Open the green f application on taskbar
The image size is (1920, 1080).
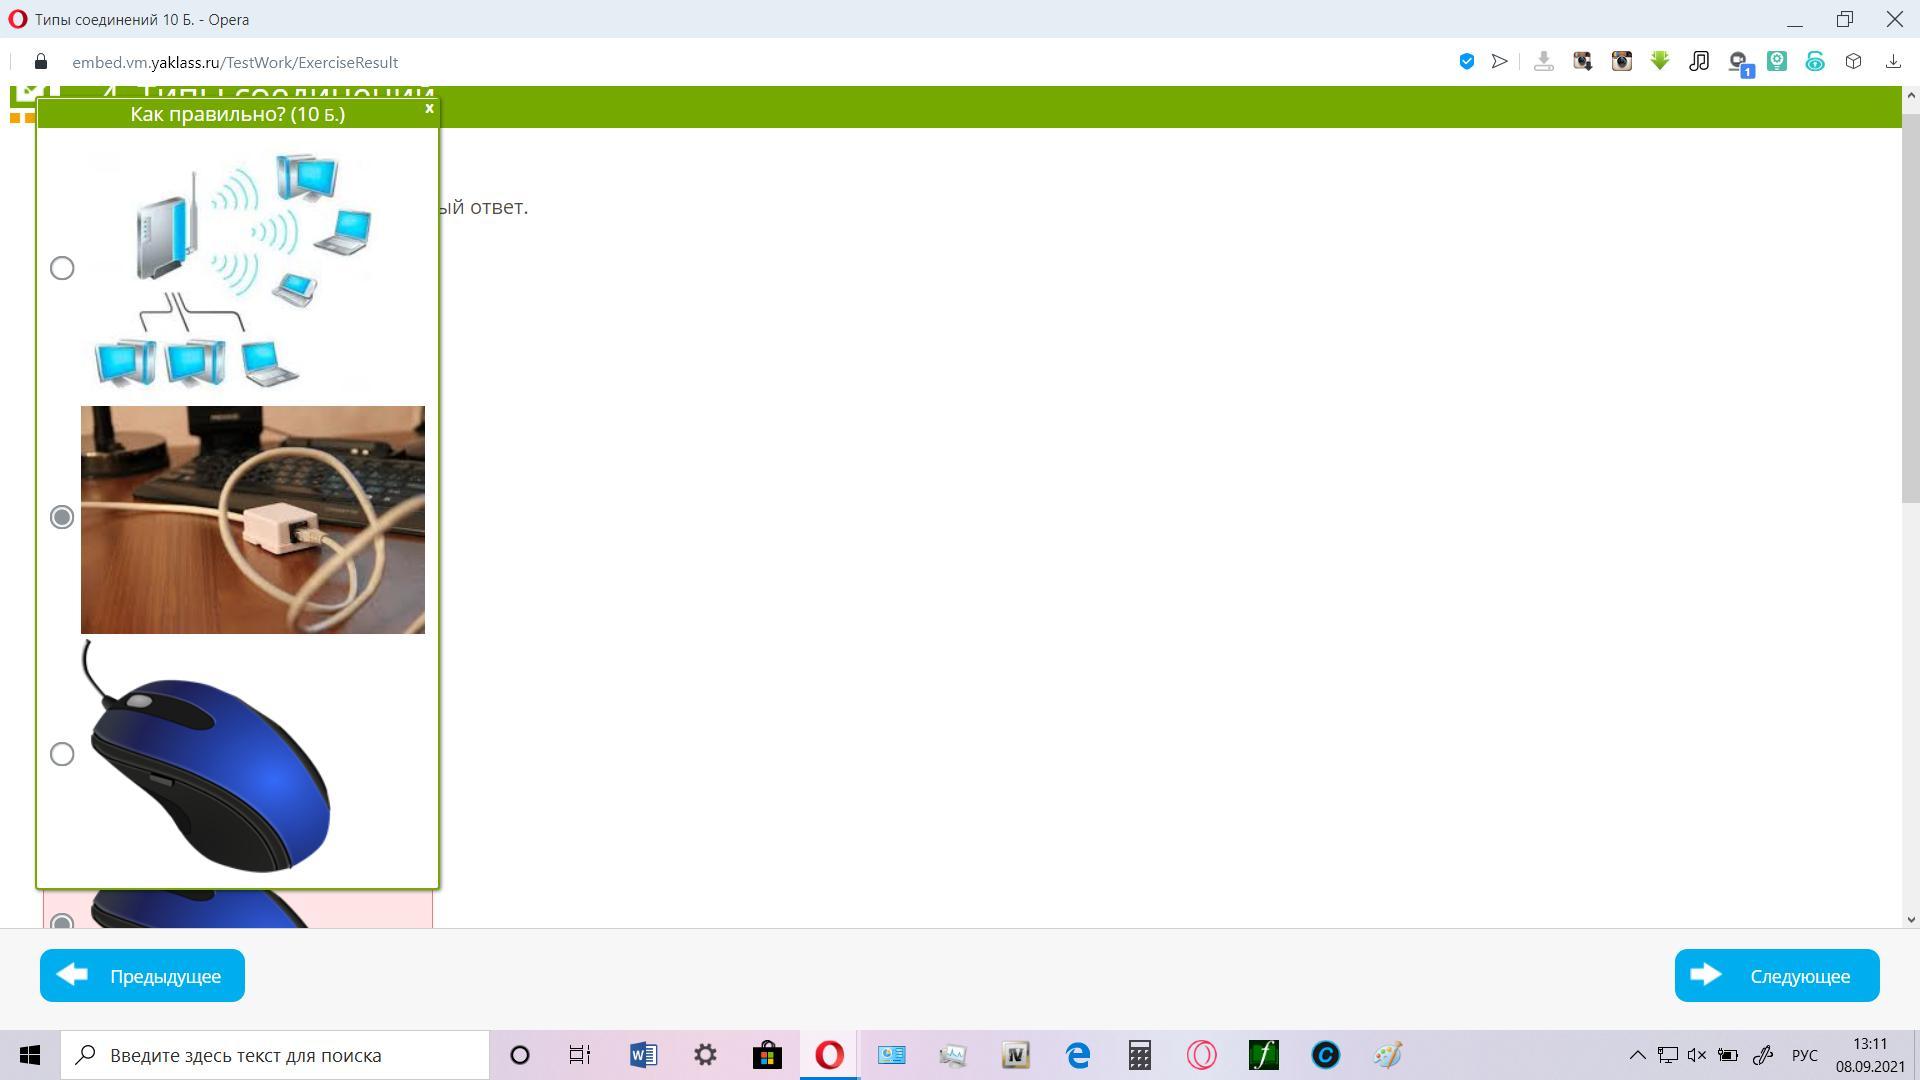[1263, 1055]
